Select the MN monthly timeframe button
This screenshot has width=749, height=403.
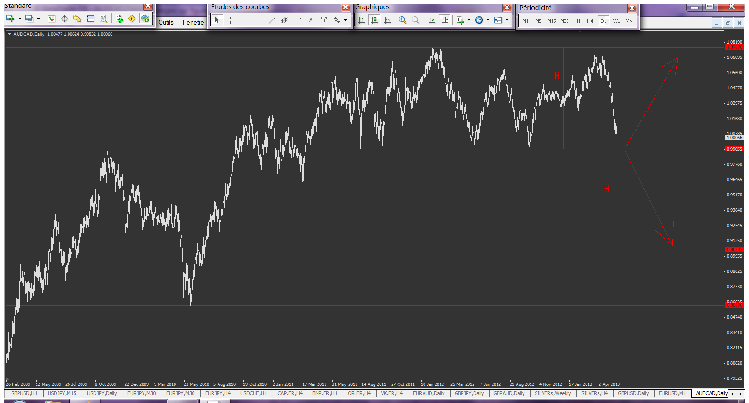pos(629,21)
